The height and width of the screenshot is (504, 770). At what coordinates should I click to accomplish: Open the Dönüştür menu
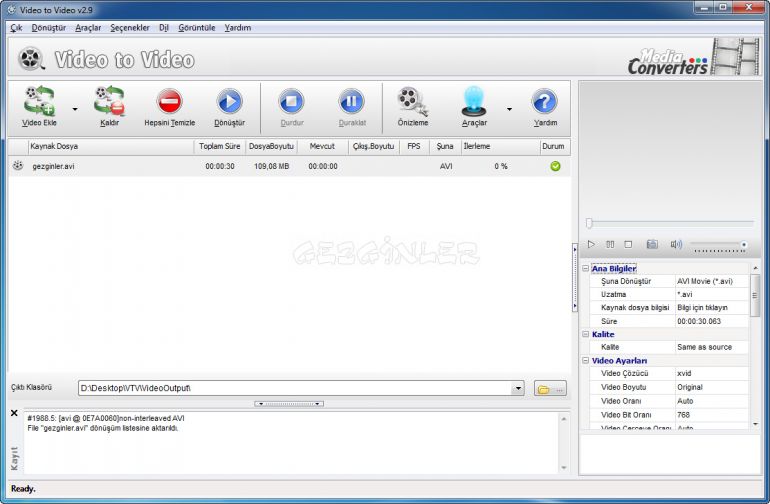pyautogui.click(x=49, y=28)
